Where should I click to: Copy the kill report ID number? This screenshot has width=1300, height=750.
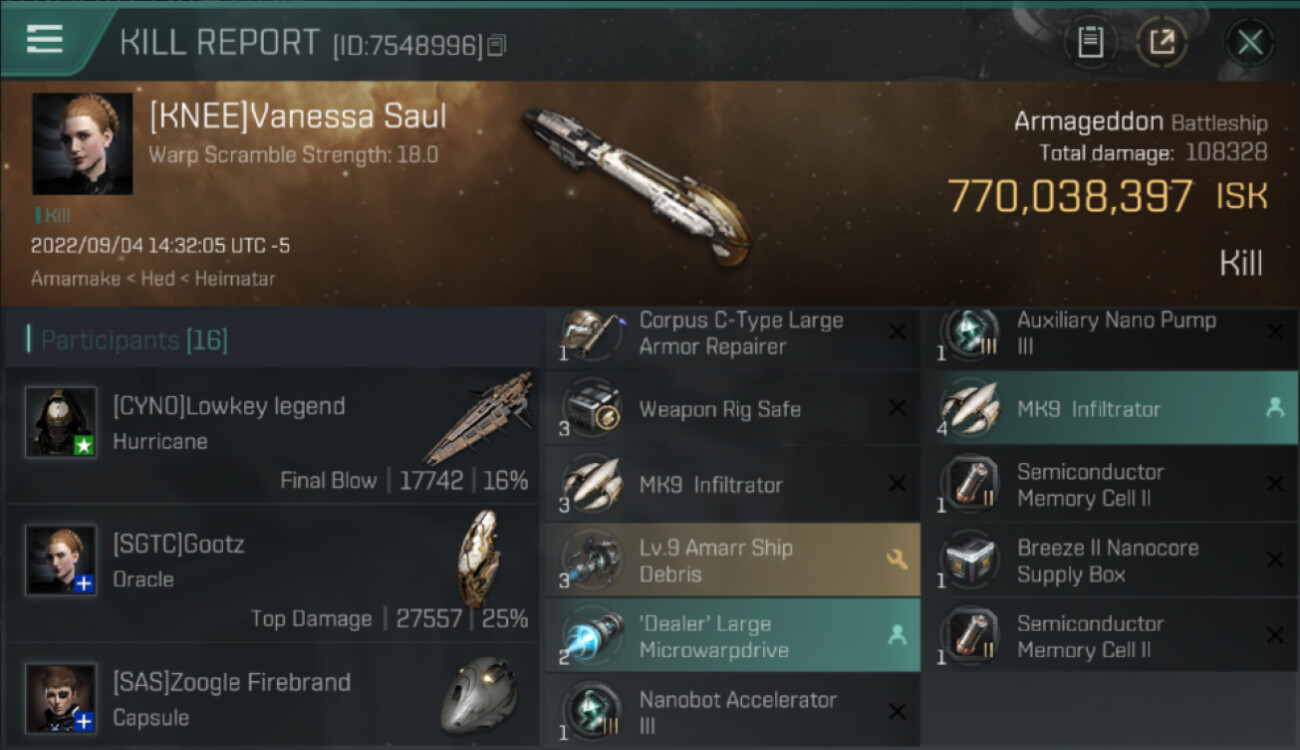click(x=497, y=45)
